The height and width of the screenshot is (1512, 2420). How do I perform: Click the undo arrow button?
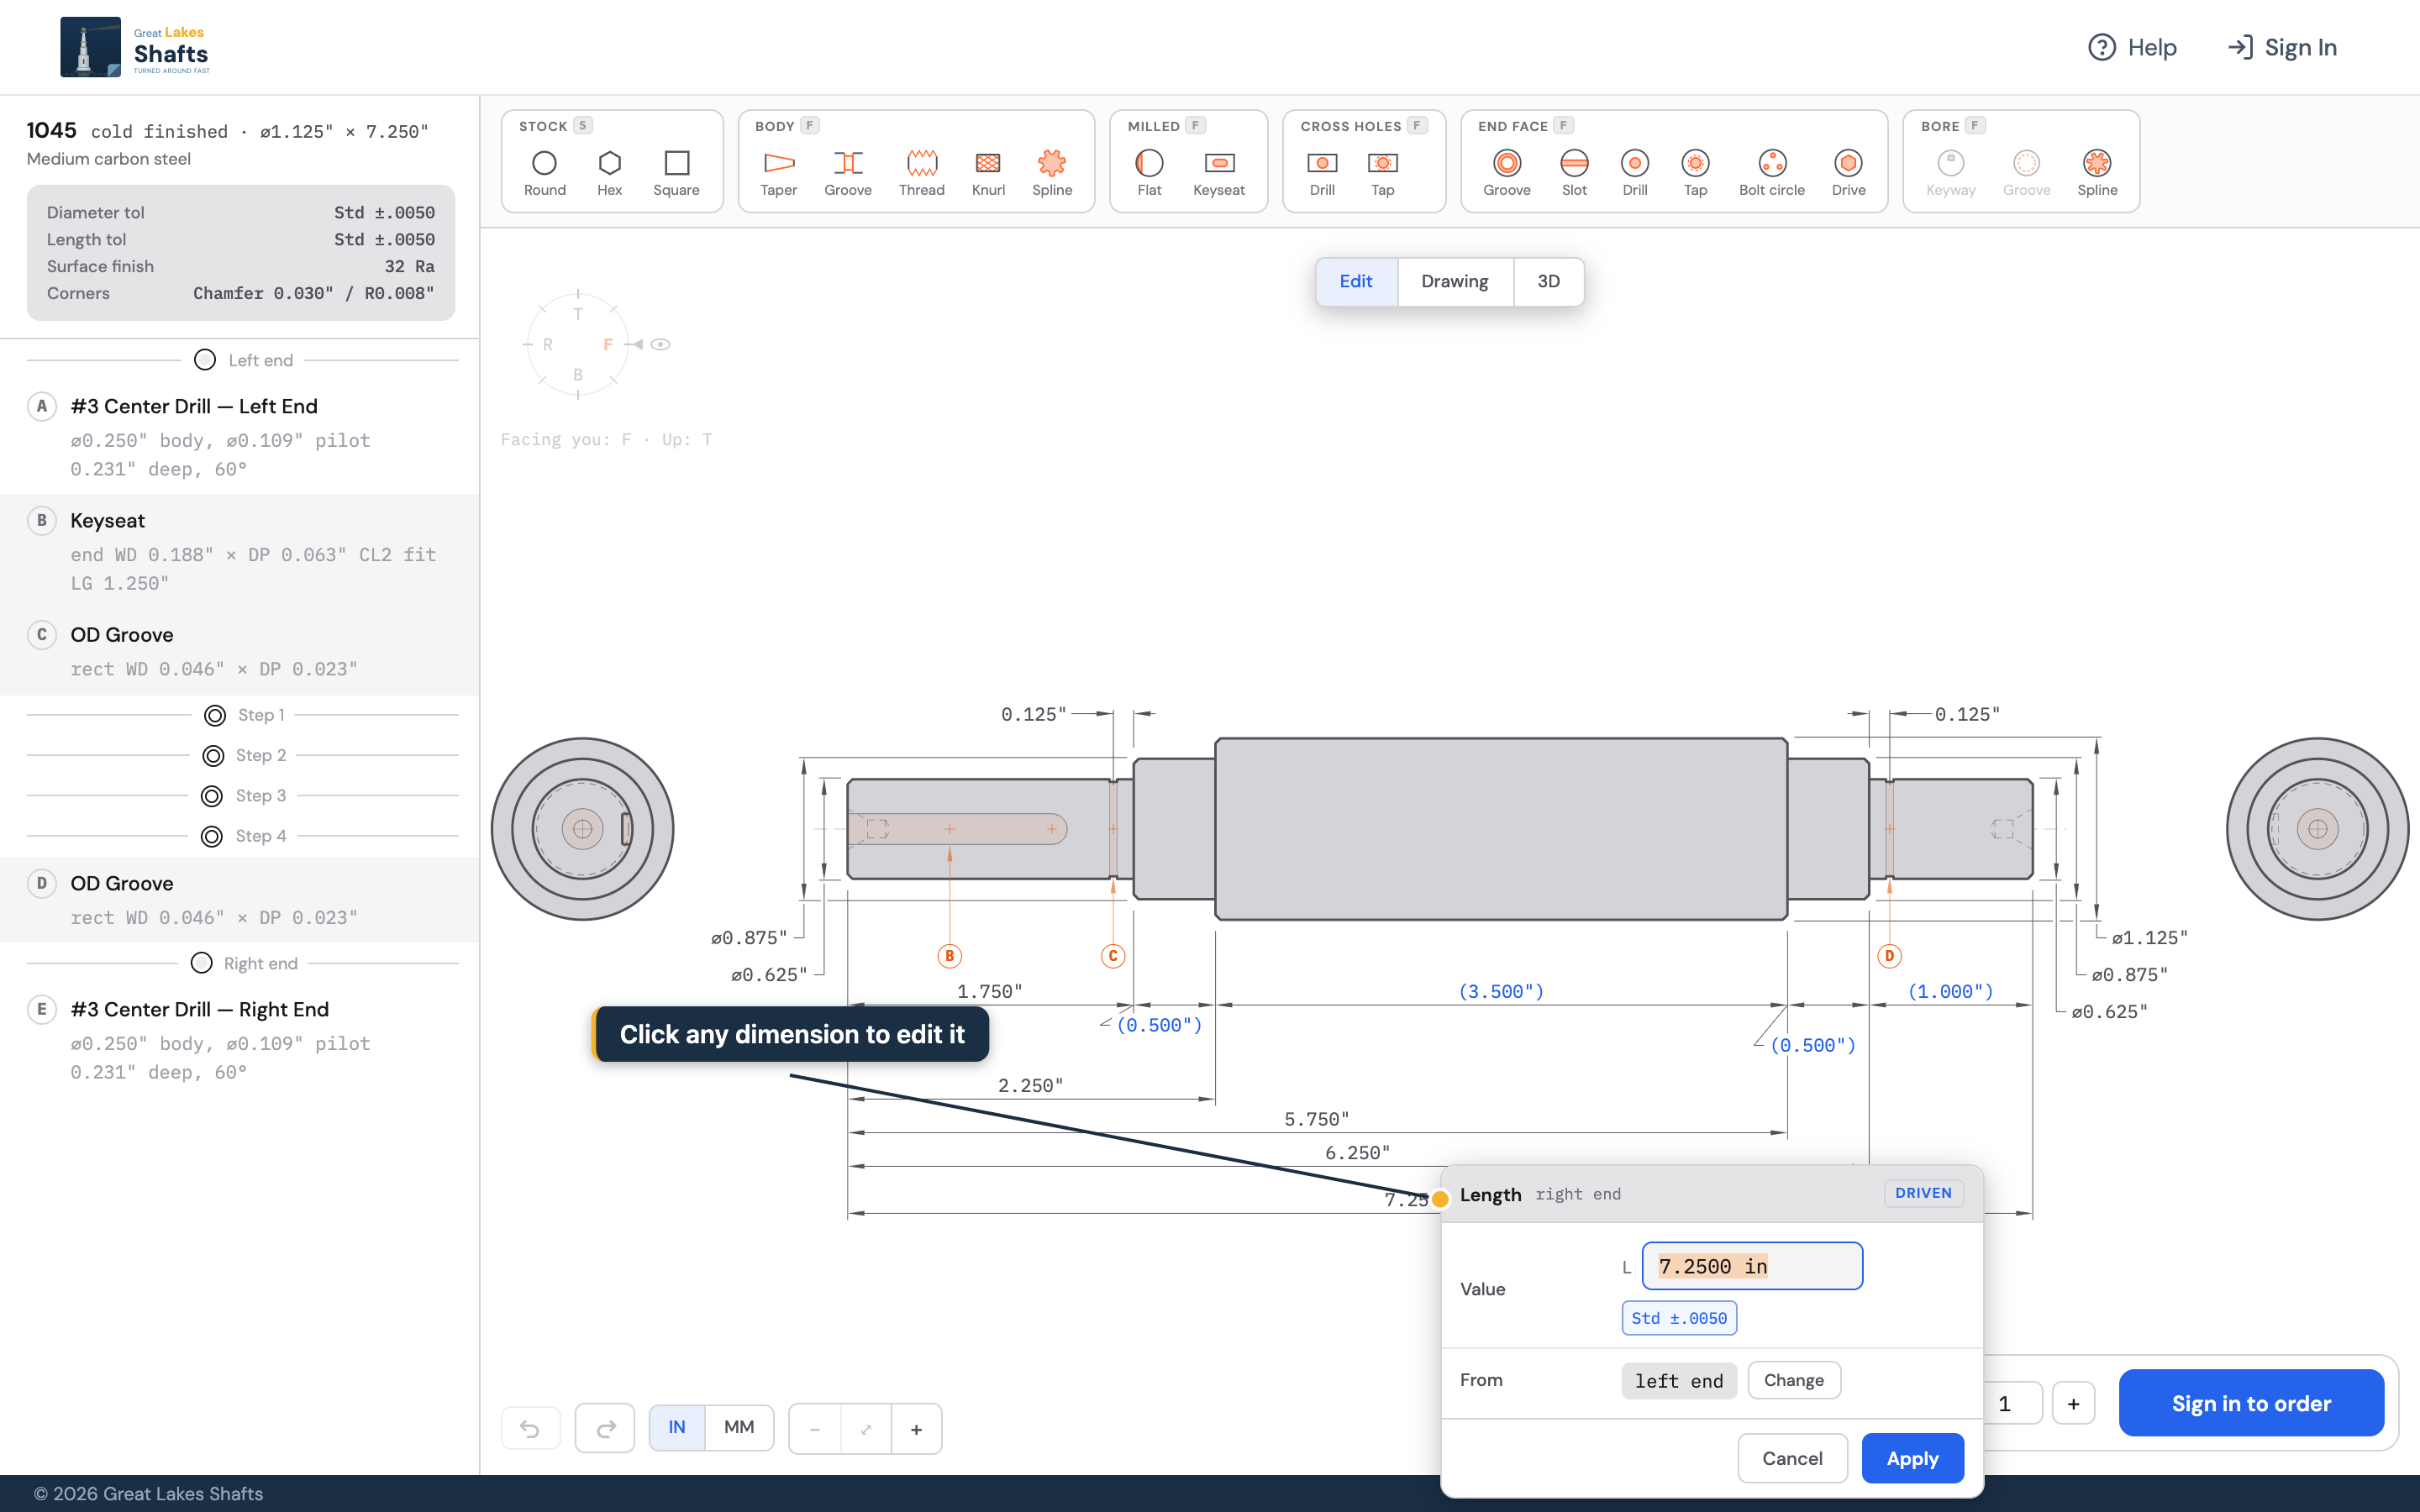530,1428
